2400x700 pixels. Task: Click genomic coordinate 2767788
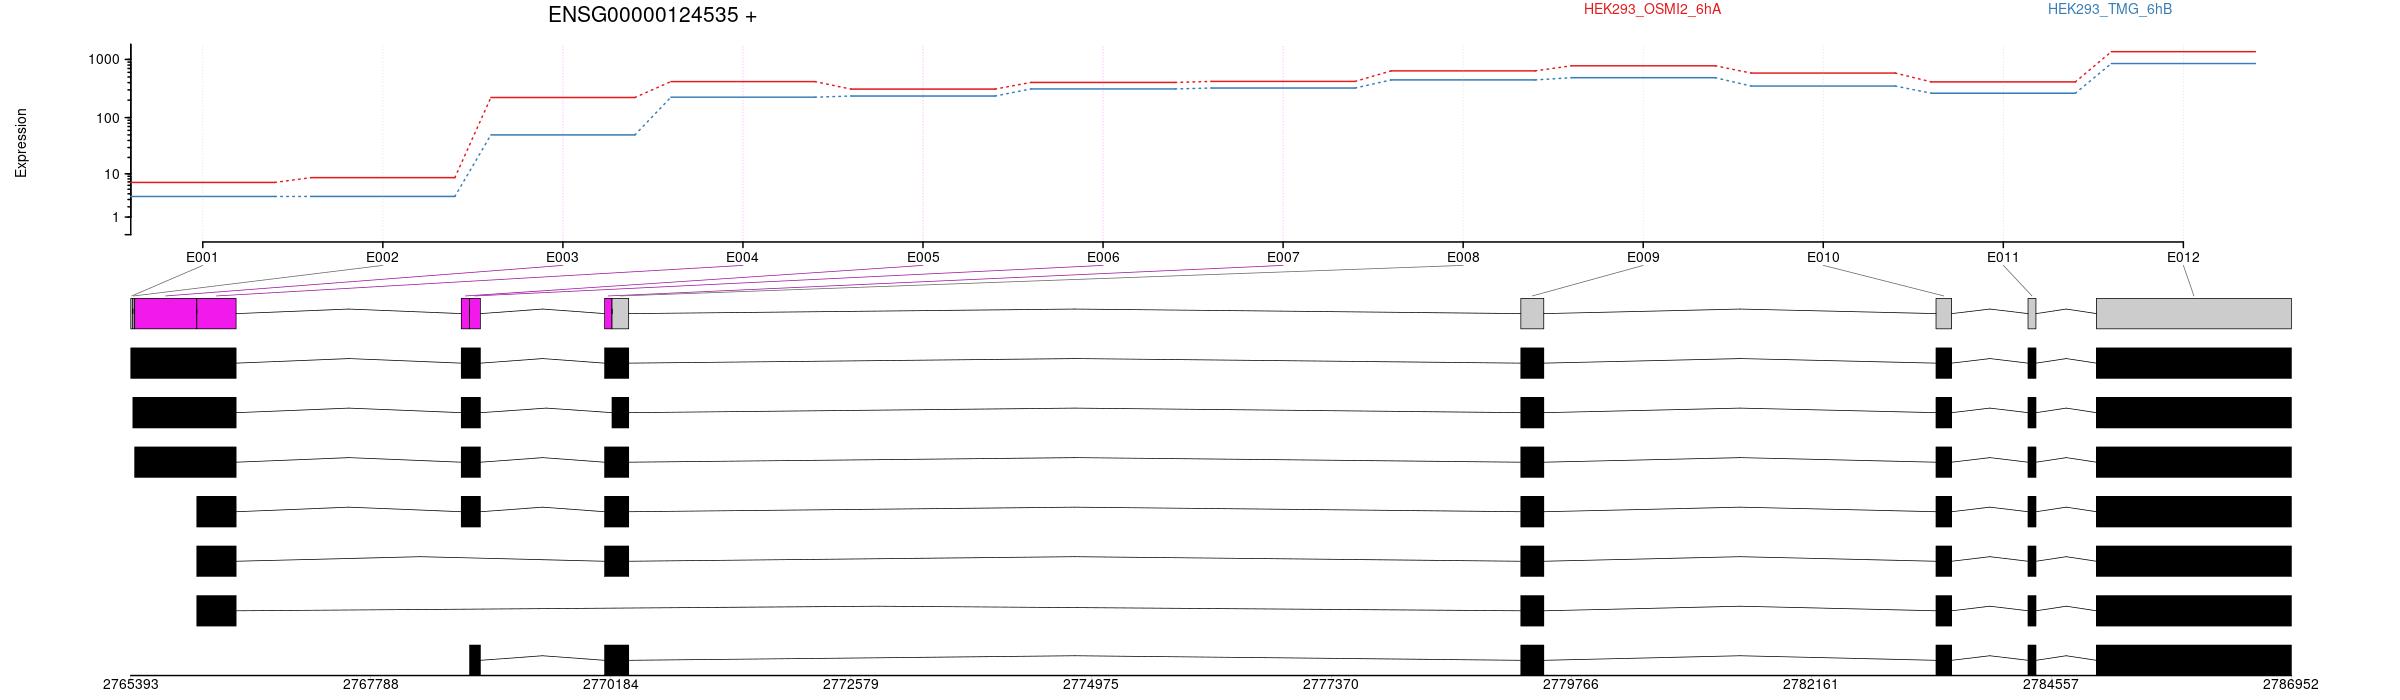click(371, 685)
